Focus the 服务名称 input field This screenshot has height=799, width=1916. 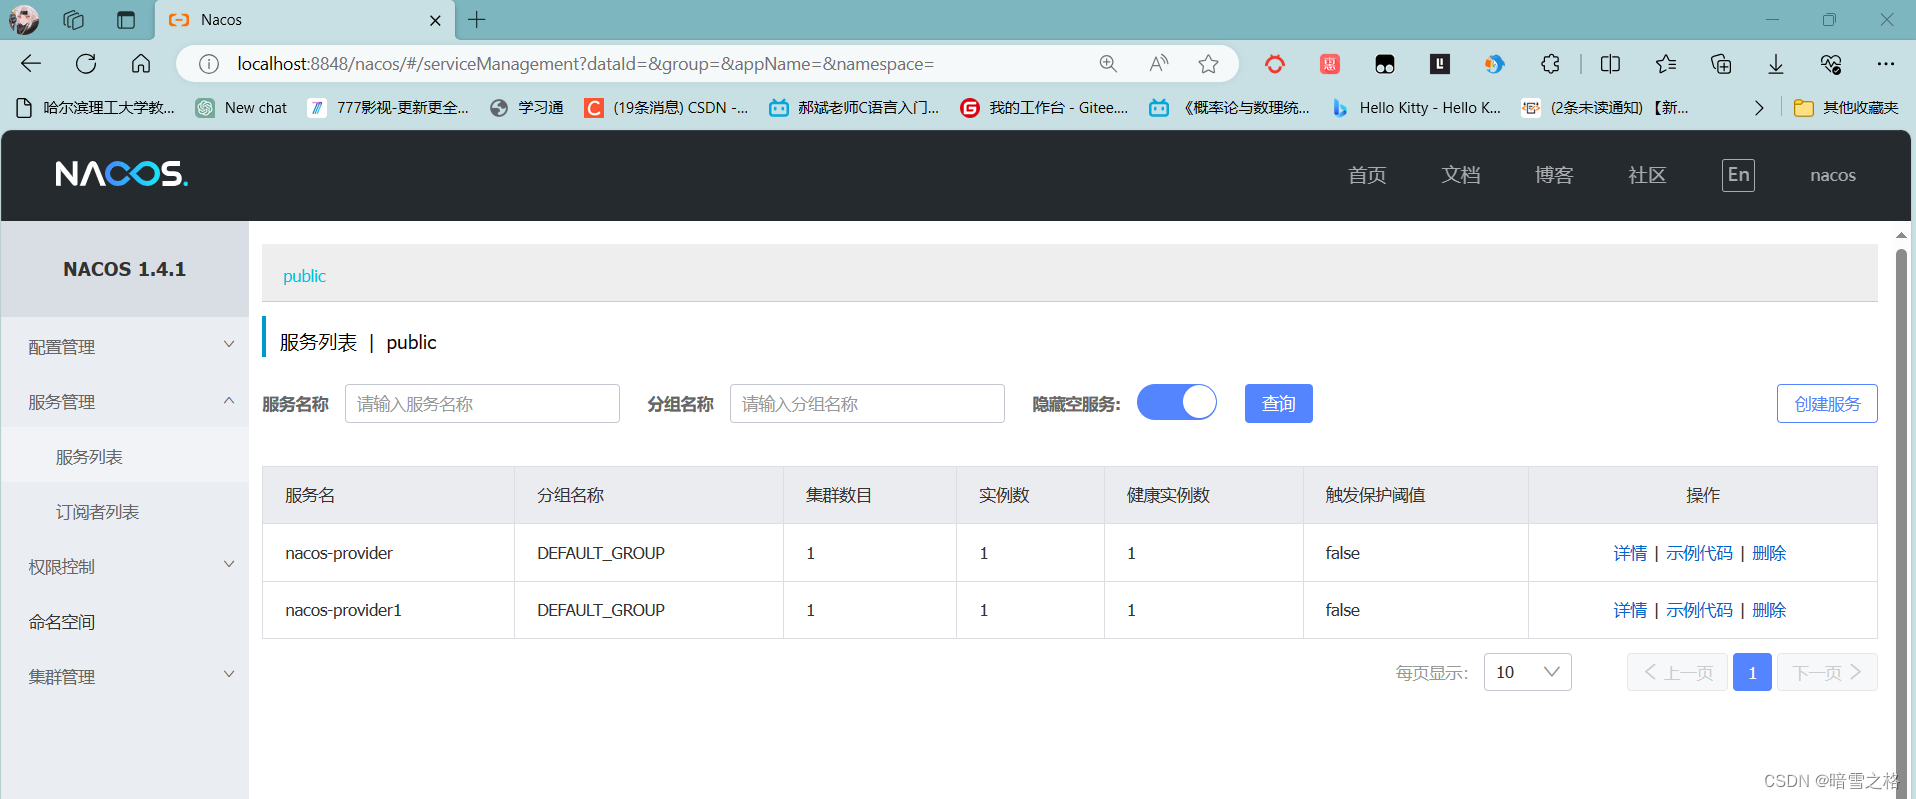click(x=482, y=403)
